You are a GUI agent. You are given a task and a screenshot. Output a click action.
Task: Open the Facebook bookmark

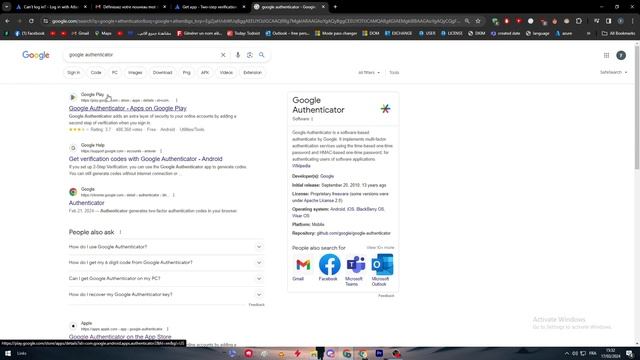(29, 33)
